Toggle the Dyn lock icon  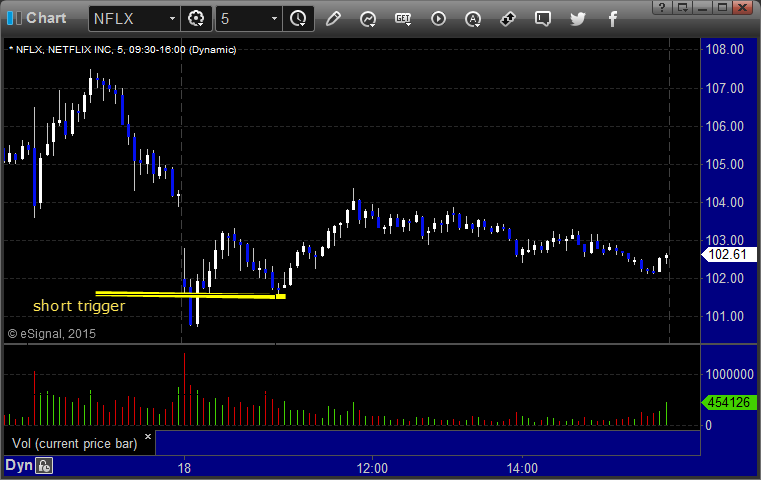click(44, 466)
